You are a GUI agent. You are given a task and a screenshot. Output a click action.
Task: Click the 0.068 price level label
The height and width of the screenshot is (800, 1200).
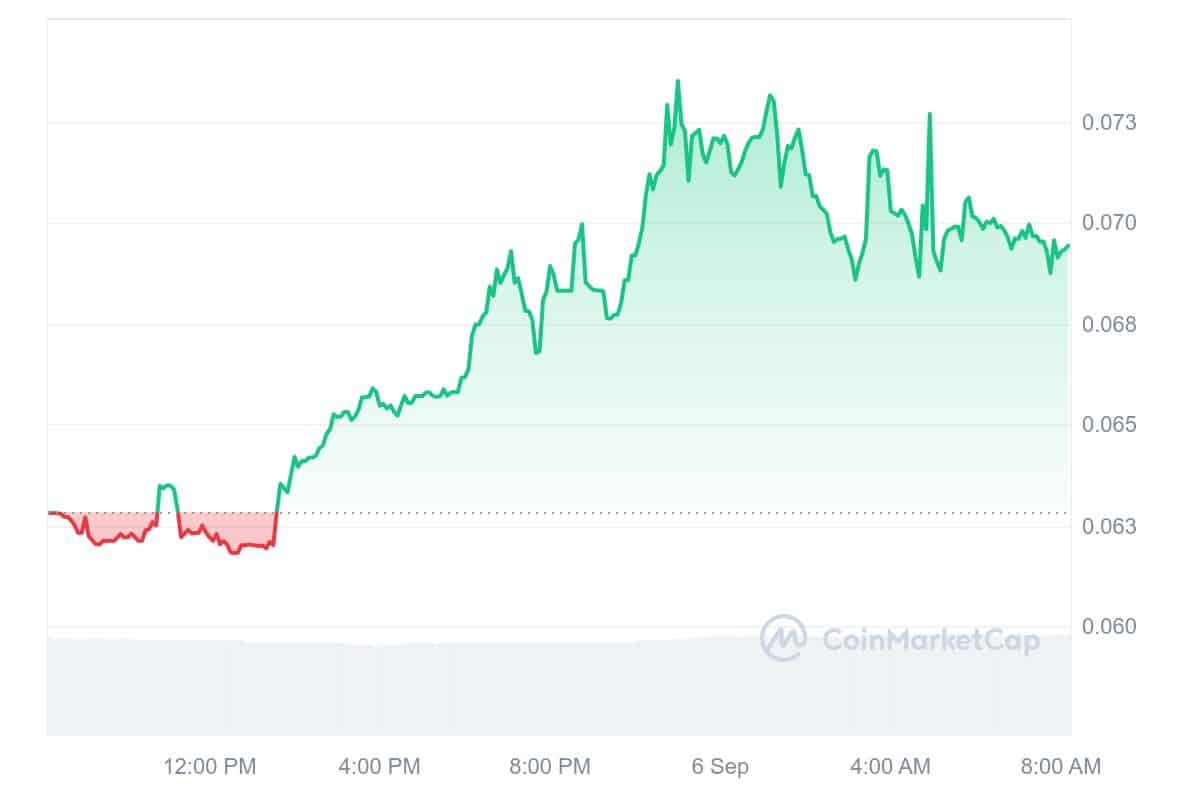pyautogui.click(x=1109, y=325)
